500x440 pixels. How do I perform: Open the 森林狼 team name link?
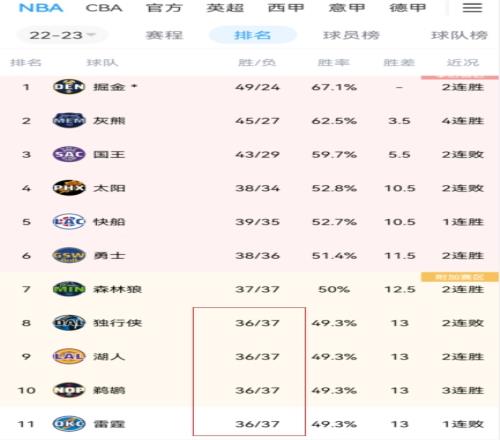[118, 289]
